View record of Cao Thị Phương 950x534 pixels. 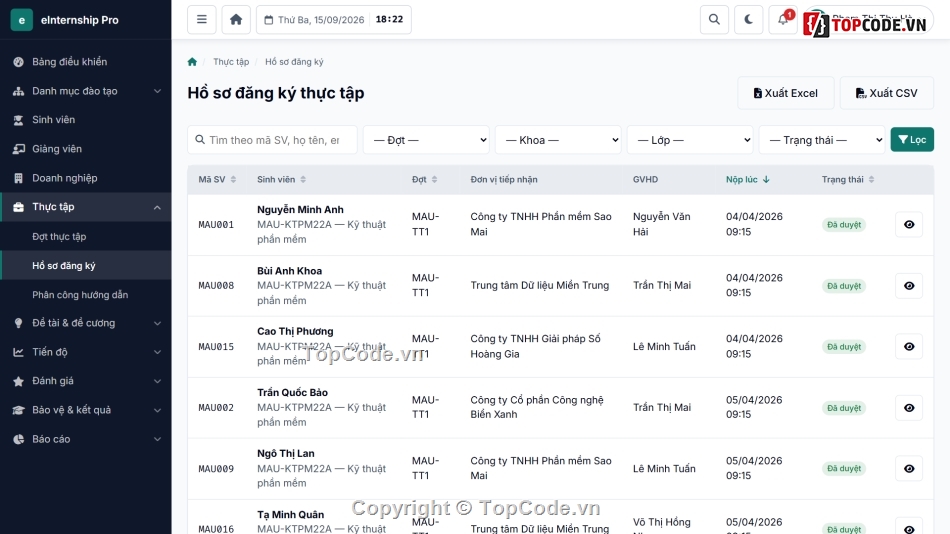909,347
